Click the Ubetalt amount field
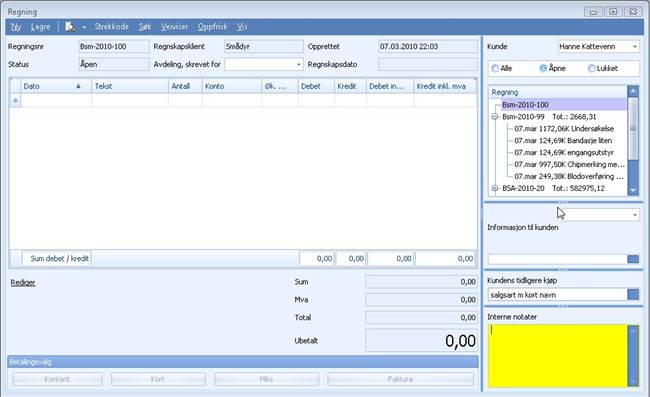650x397 pixels. tap(421, 341)
